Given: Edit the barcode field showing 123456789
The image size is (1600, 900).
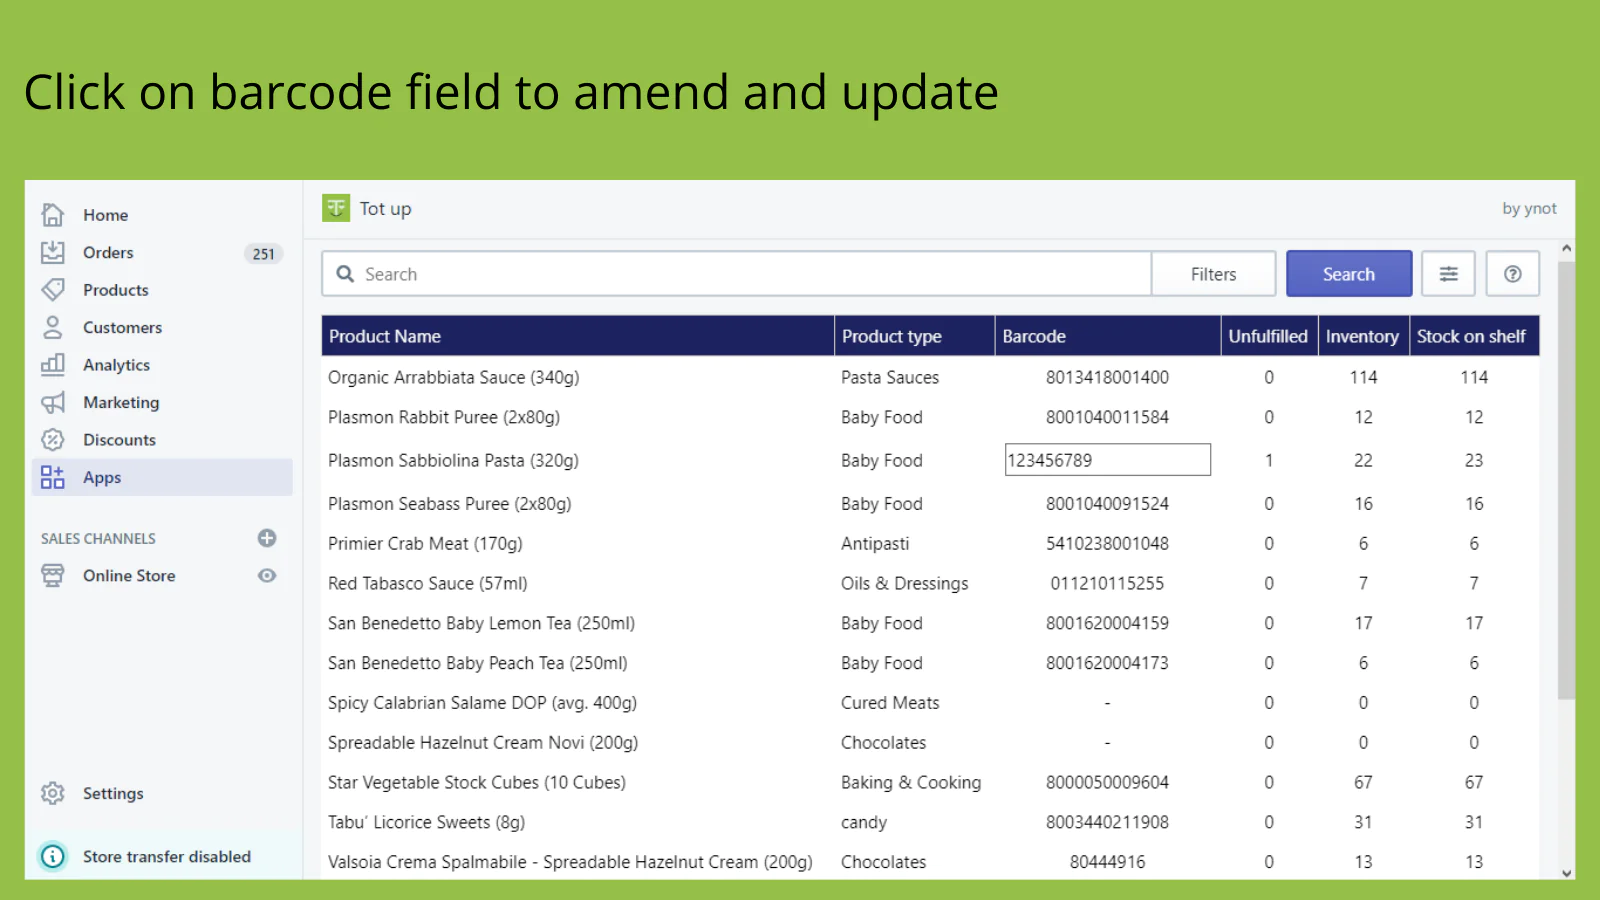Looking at the screenshot, I should (x=1107, y=460).
